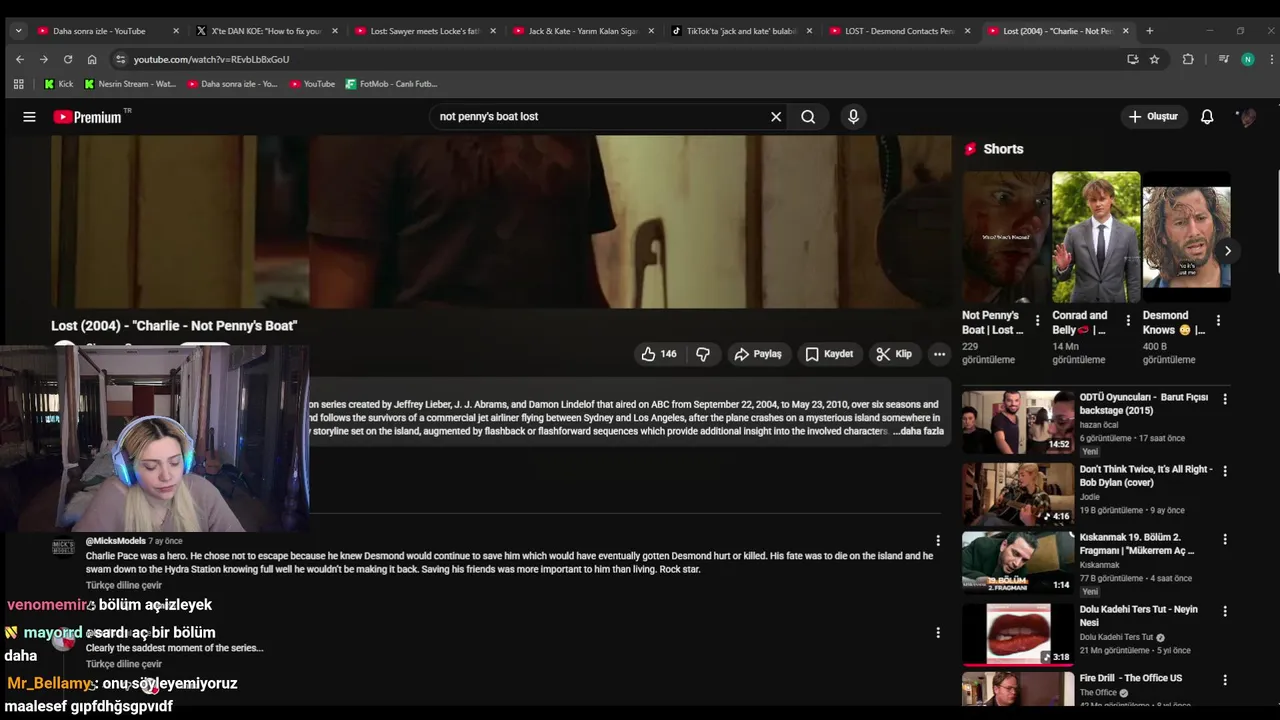Go to browser home page
This screenshot has width=1280, height=720.
click(x=92, y=59)
